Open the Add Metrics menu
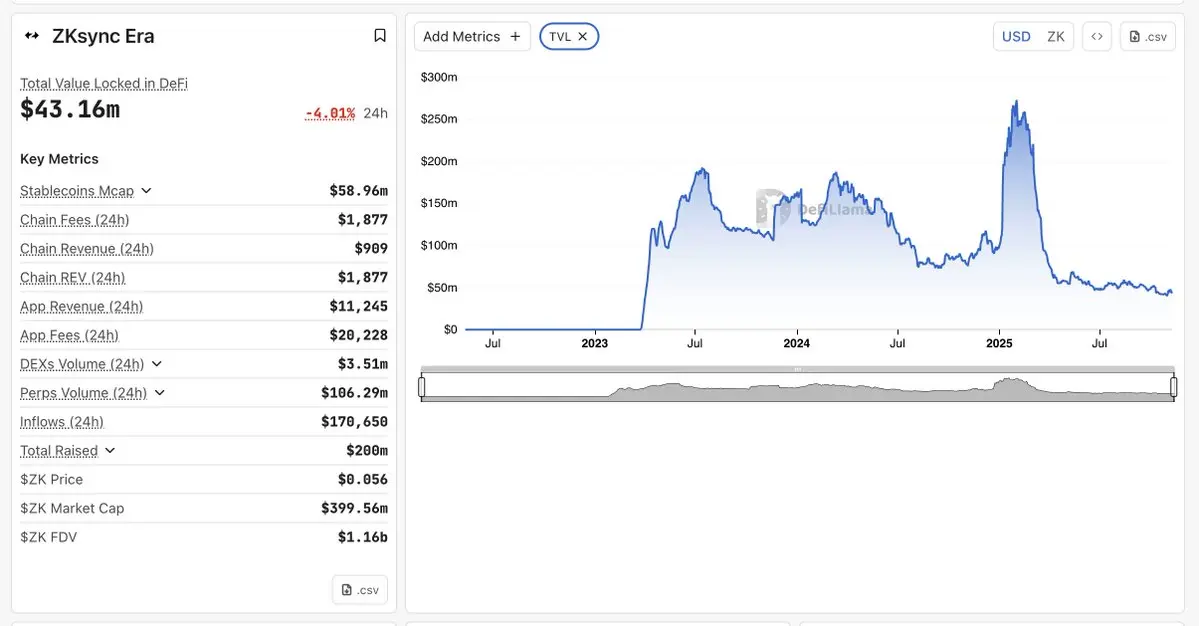This screenshot has height=626, width=1199. [x=472, y=36]
